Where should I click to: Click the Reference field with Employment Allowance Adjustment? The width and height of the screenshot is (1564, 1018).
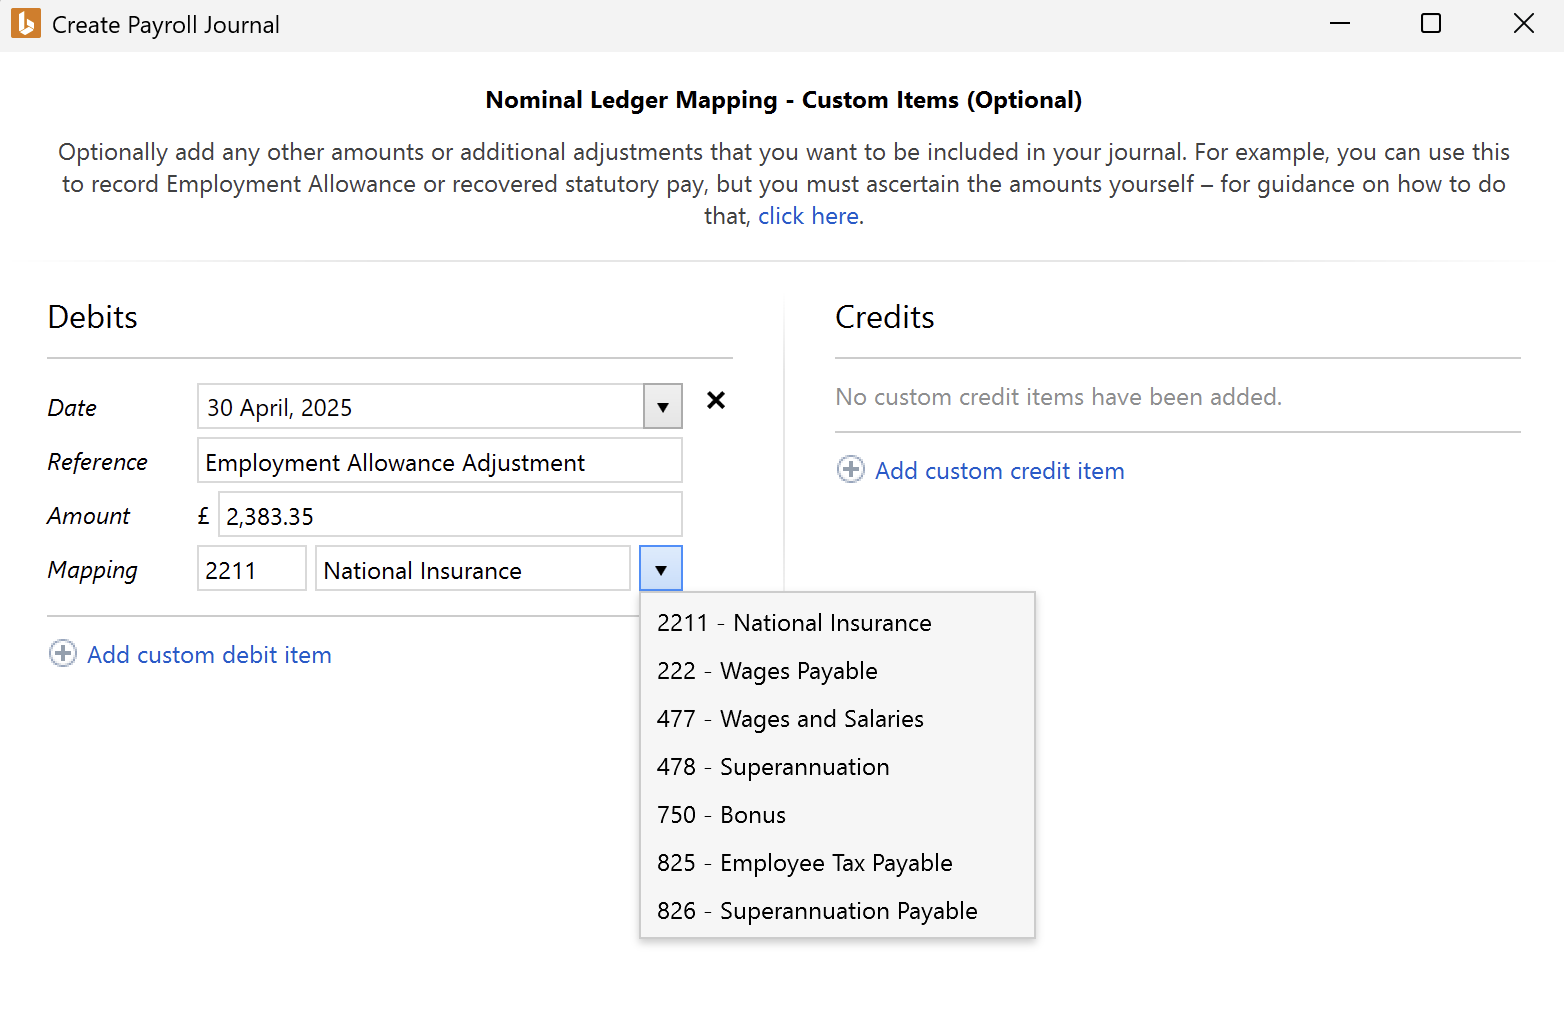440,461
